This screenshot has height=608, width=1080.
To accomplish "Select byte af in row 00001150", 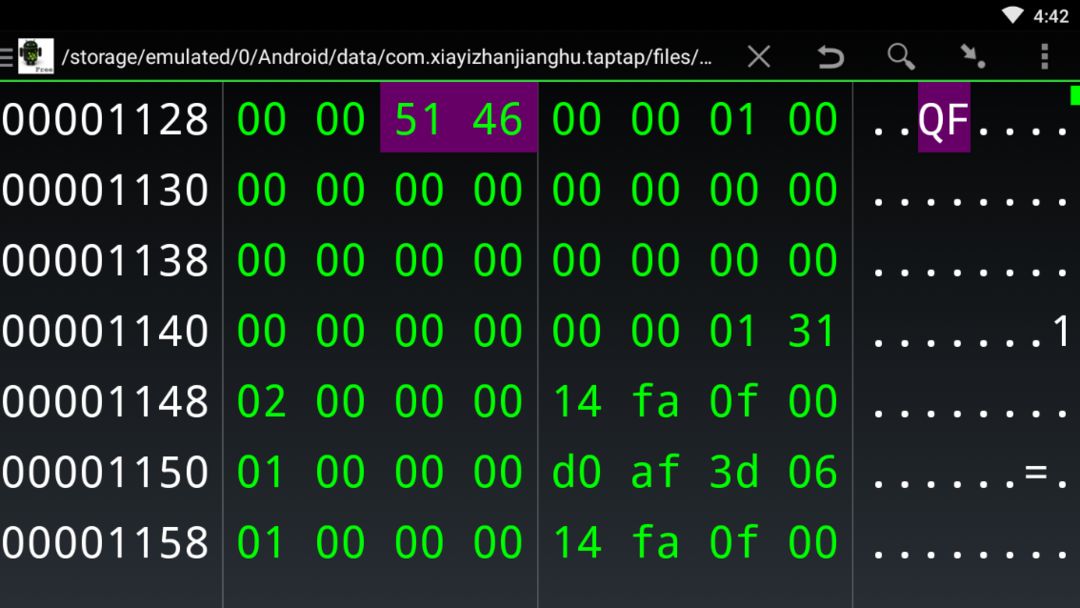I will point(655,472).
